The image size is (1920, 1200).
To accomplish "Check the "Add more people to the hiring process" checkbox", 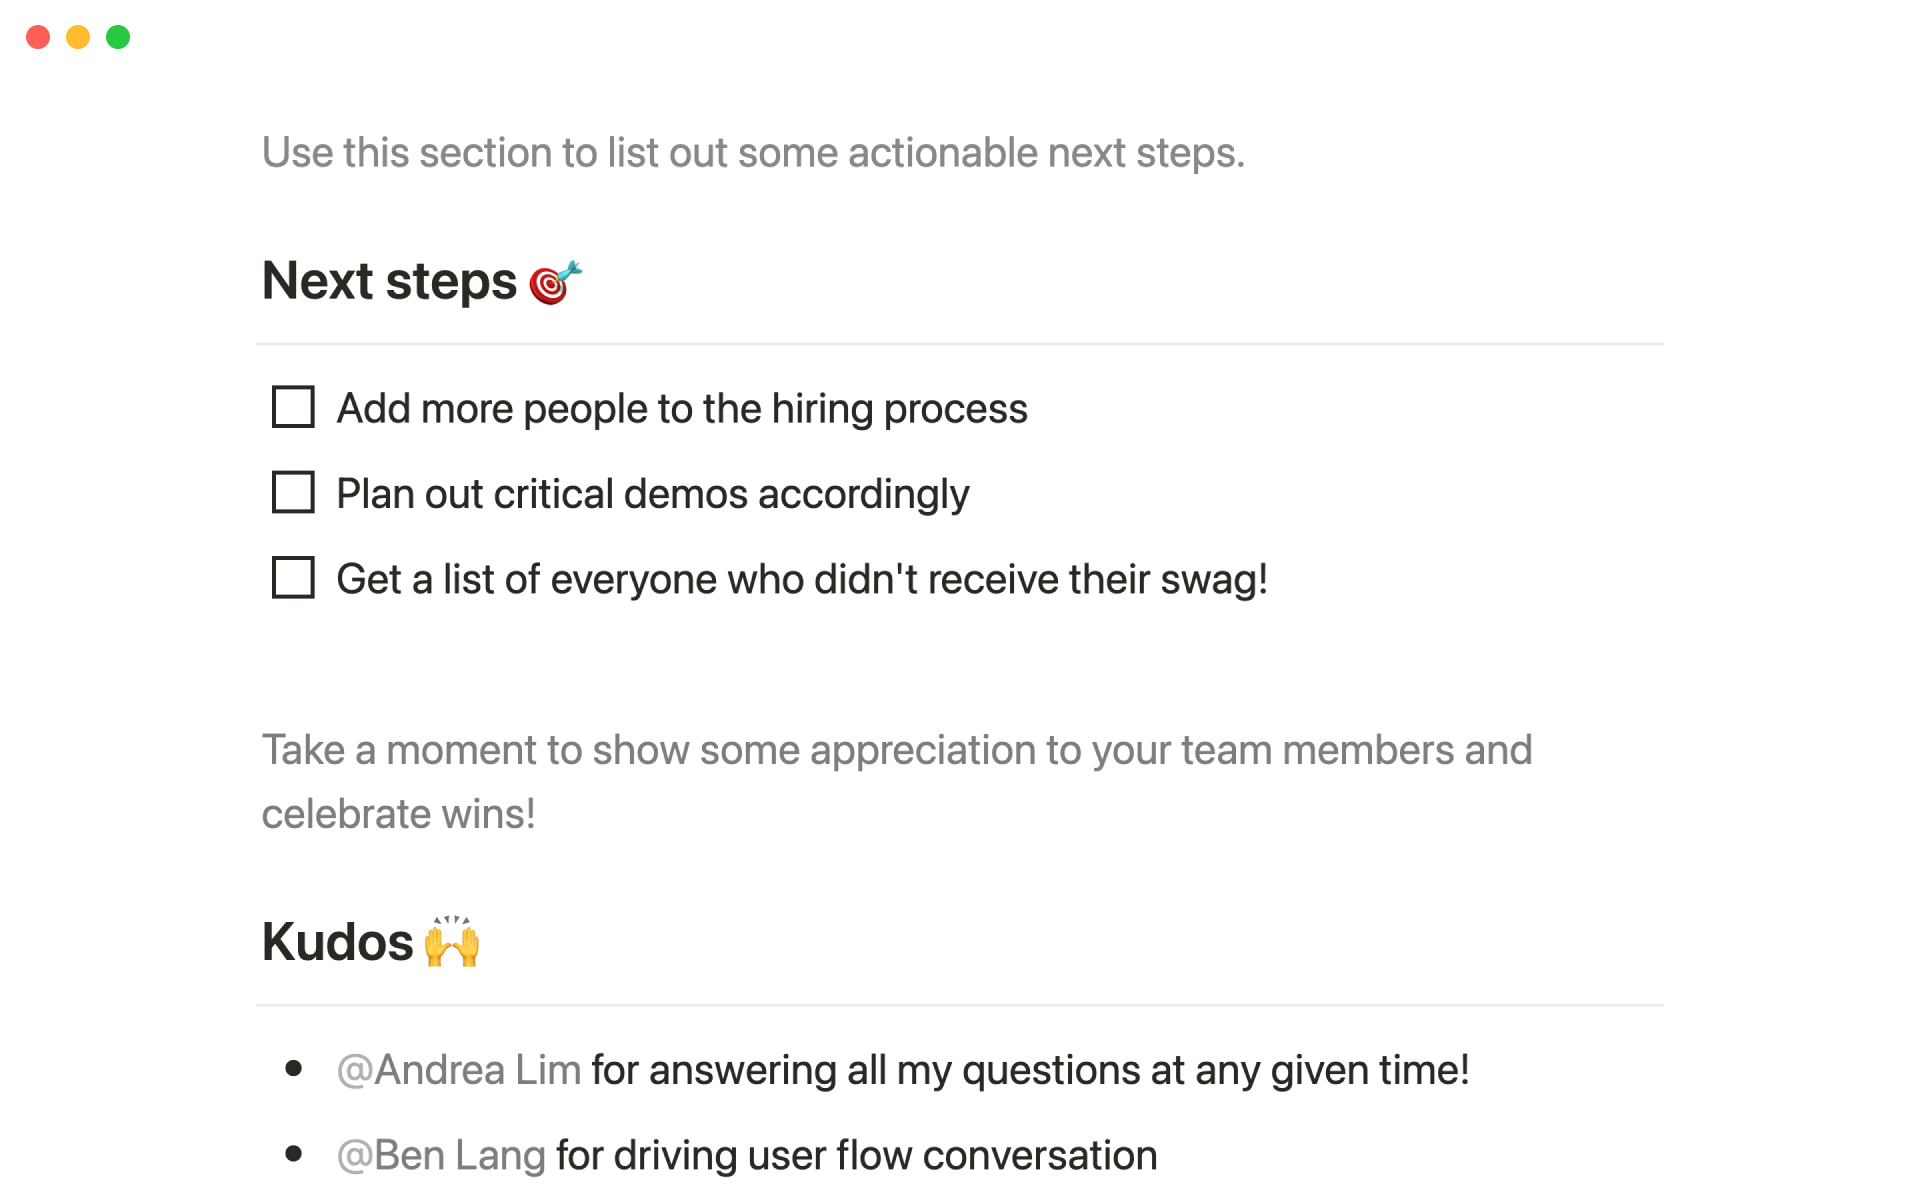I will tap(293, 407).
